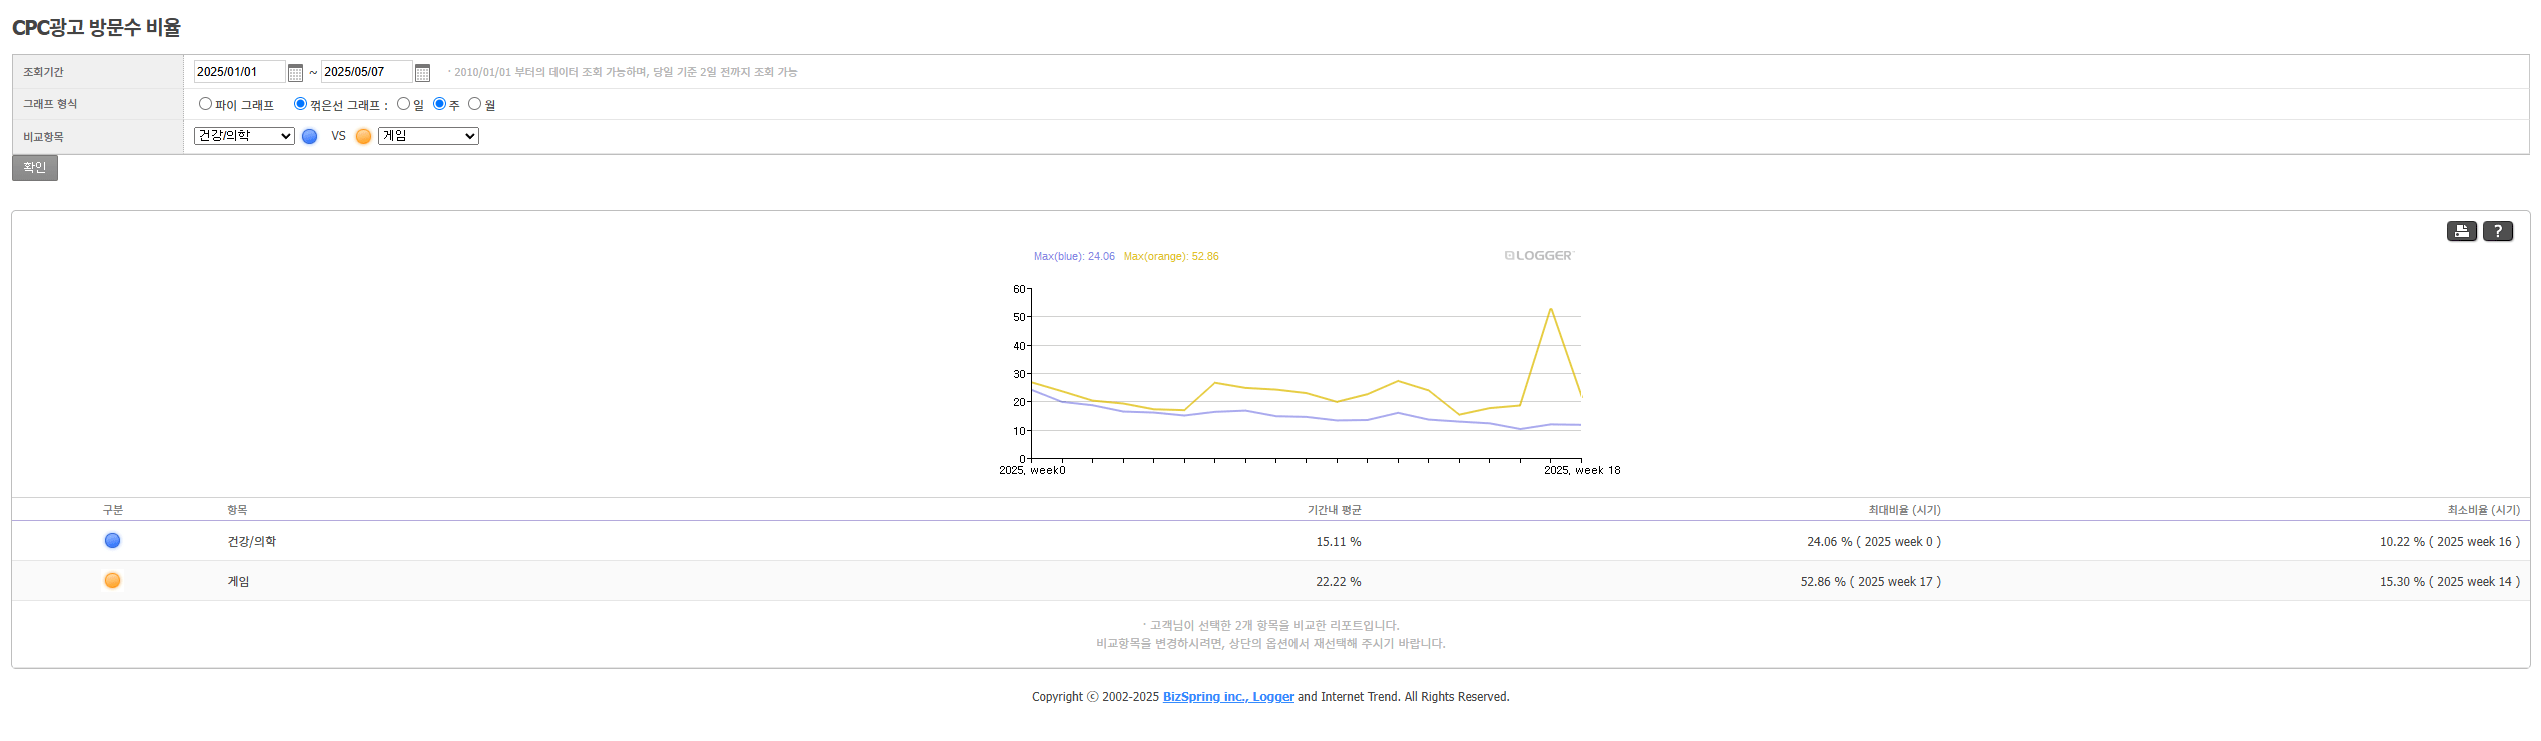The width and height of the screenshot is (2541, 741).
Task: Click the start date field 2025/01/01
Action: pyautogui.click(x=239, y=72)
